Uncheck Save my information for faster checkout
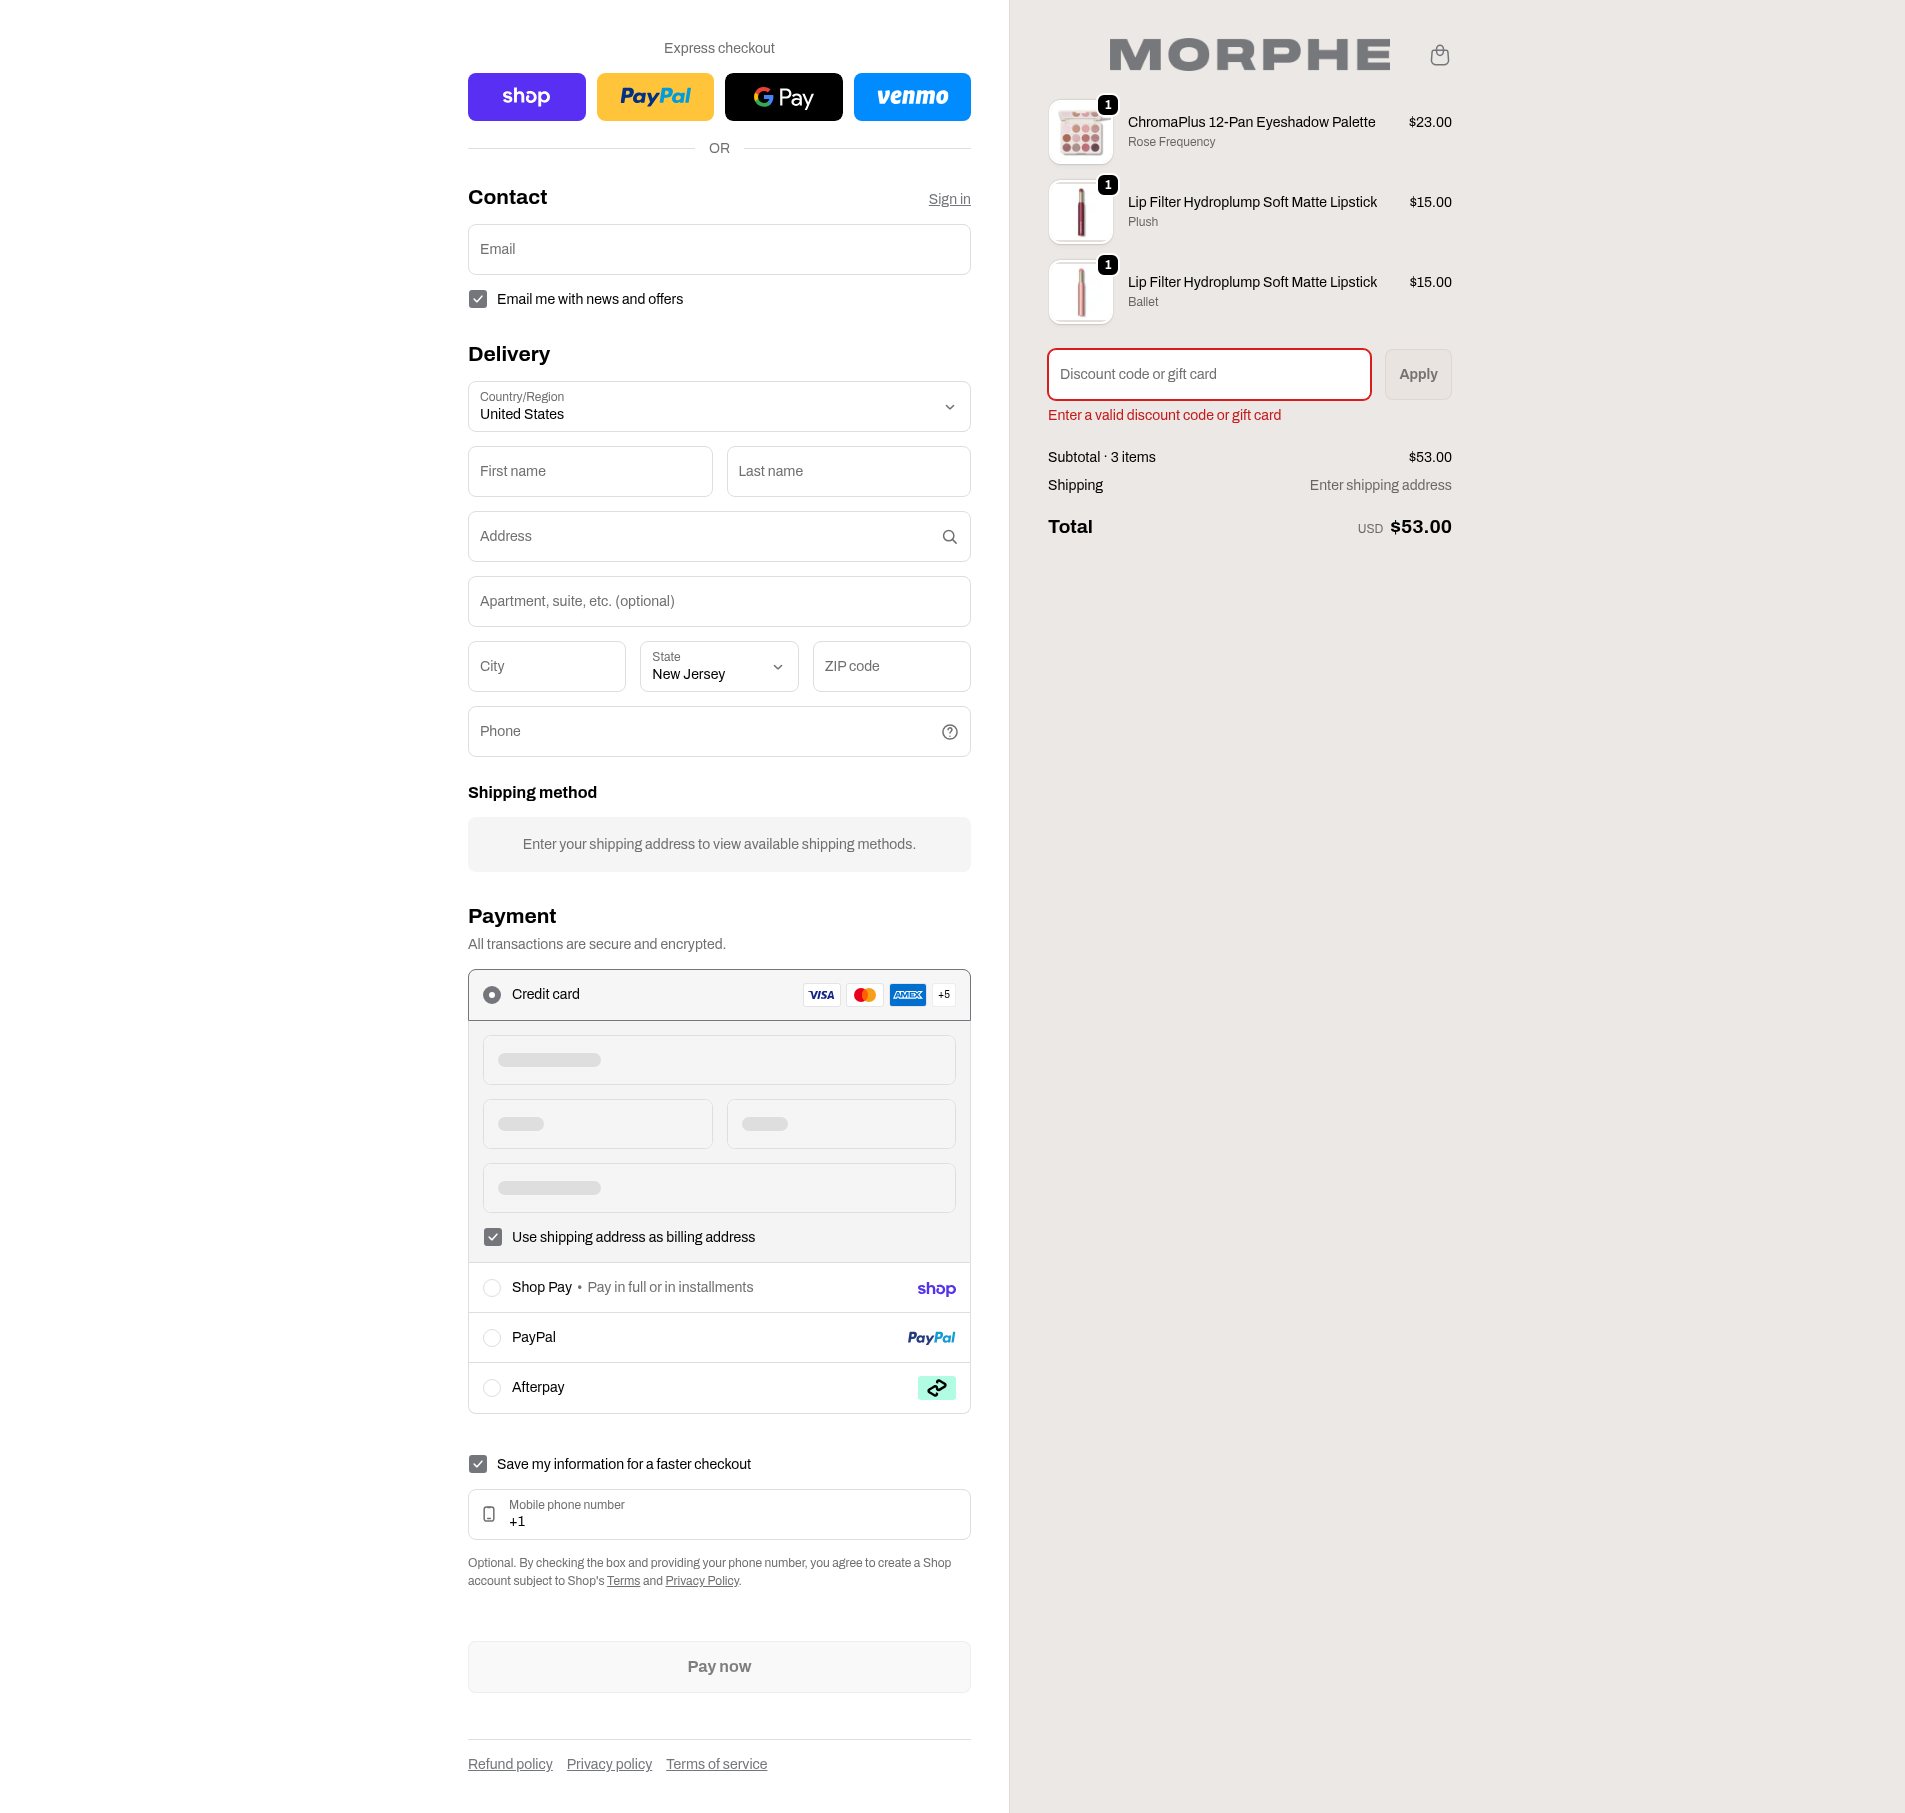The height and width of the screenshot is (1813, 1905). click(x=478, y=1464)
